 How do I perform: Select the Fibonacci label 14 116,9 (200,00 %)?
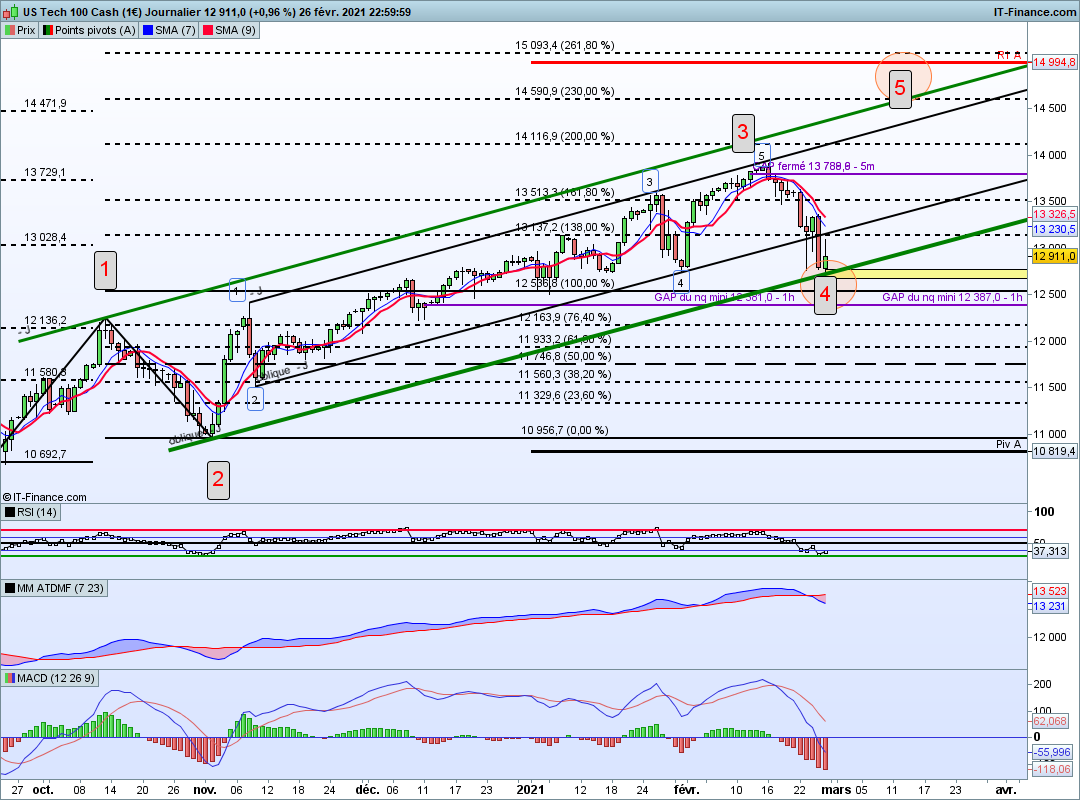(565, 136)
